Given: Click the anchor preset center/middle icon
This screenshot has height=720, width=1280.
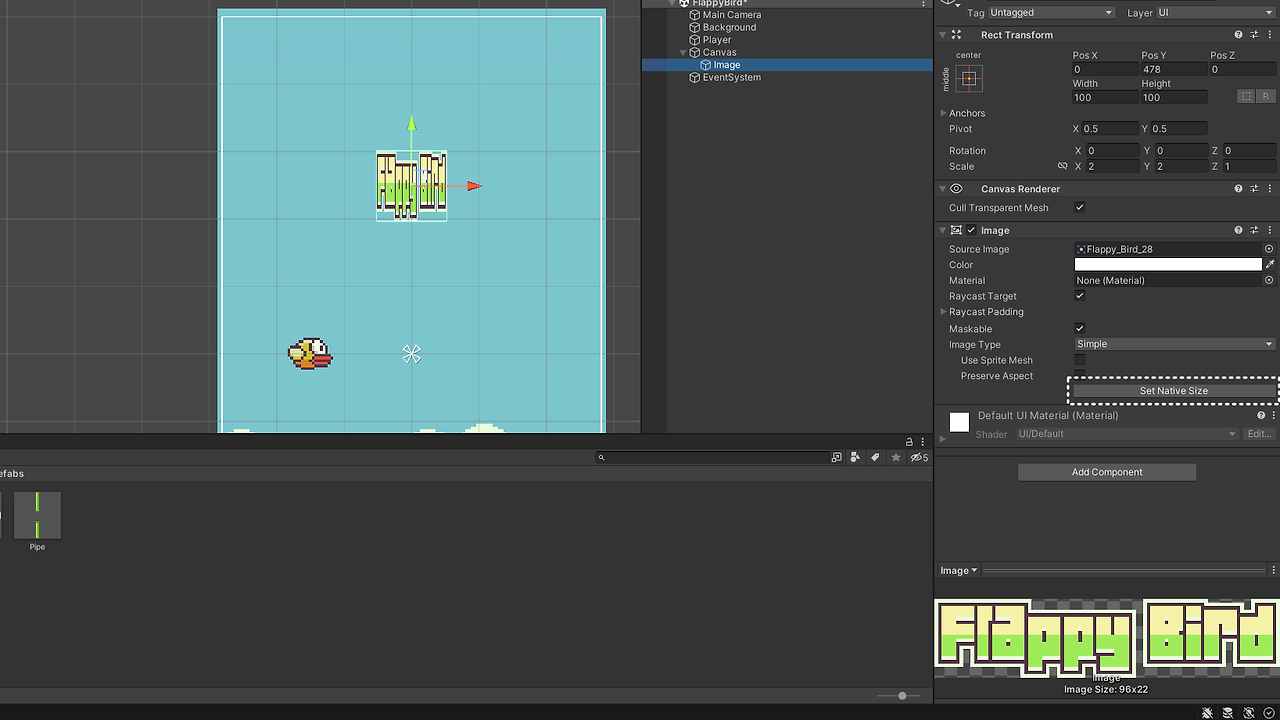Looking at the screenshot, I should [969, 78].
